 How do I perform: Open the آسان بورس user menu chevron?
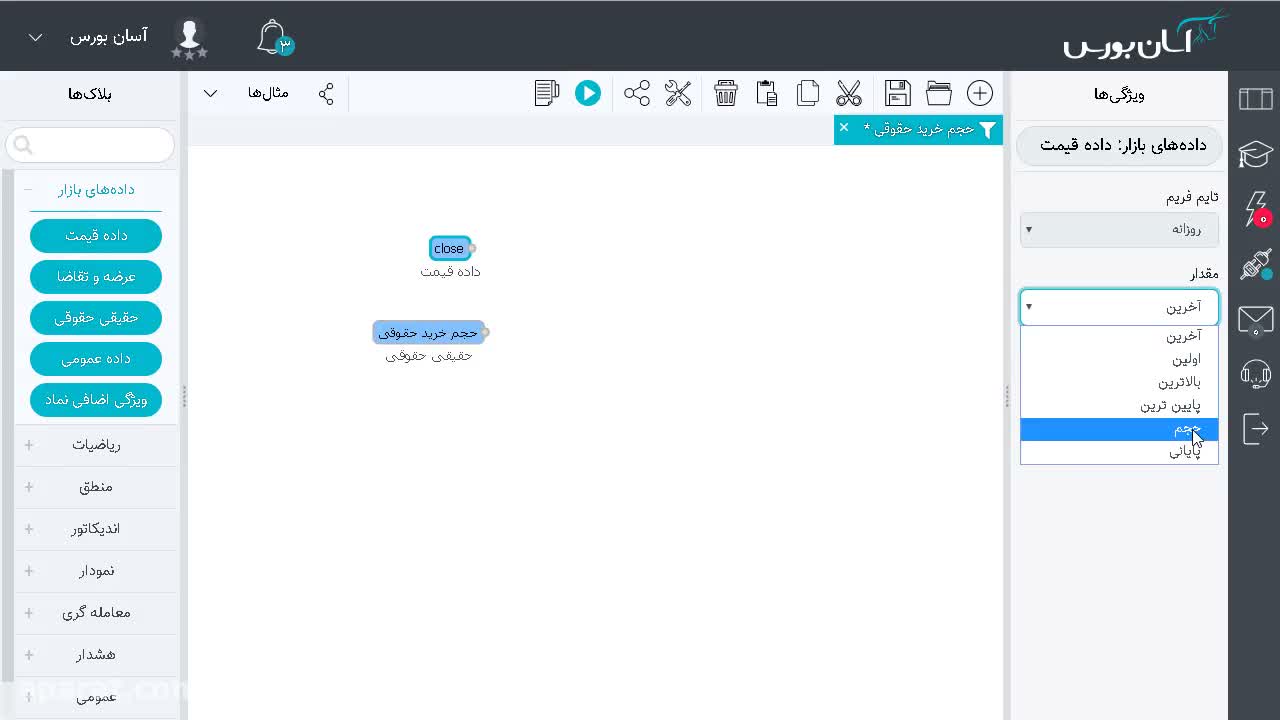(x=35, y=38)
